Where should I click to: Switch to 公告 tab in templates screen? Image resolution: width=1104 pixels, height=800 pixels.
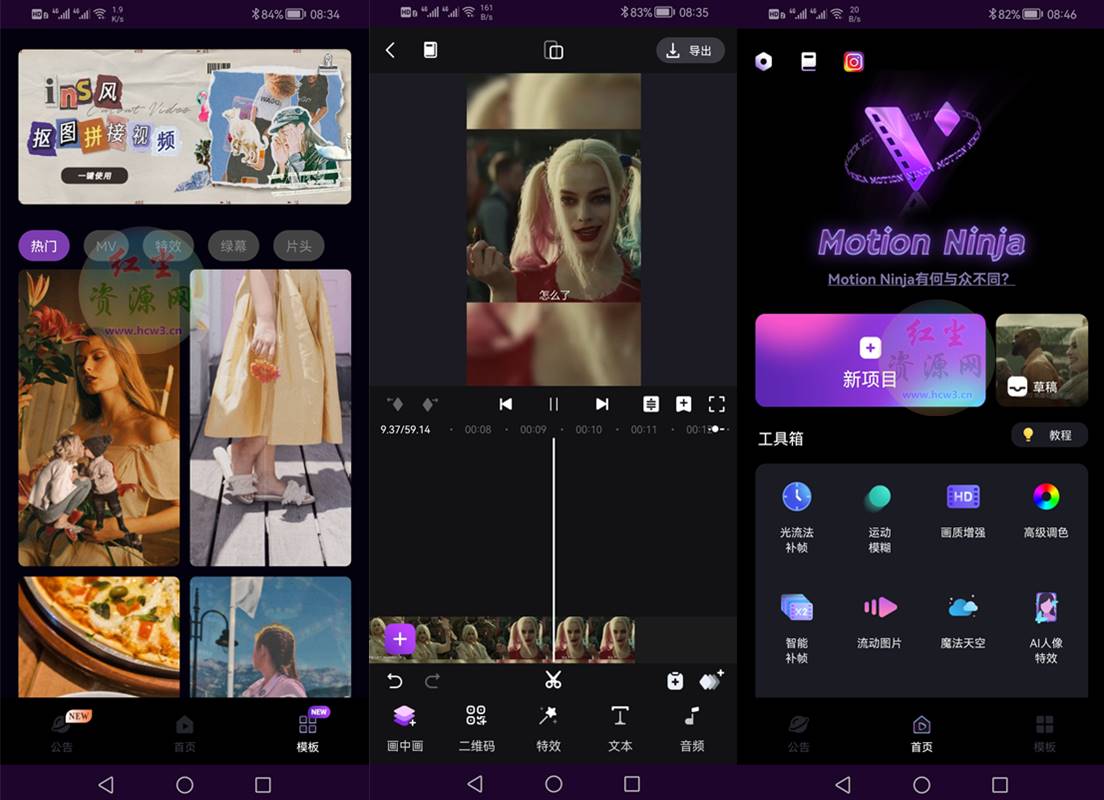click(62, 732)
